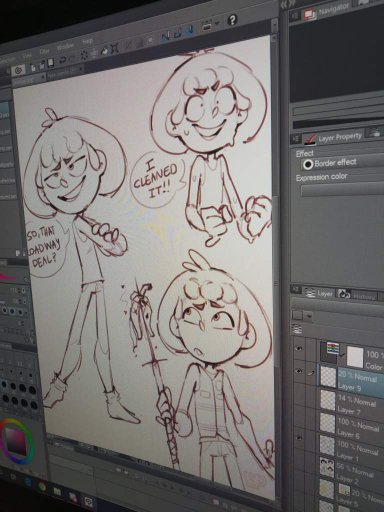
Task: Hide the Color paper layer via its eye
Action: point(299,349)
